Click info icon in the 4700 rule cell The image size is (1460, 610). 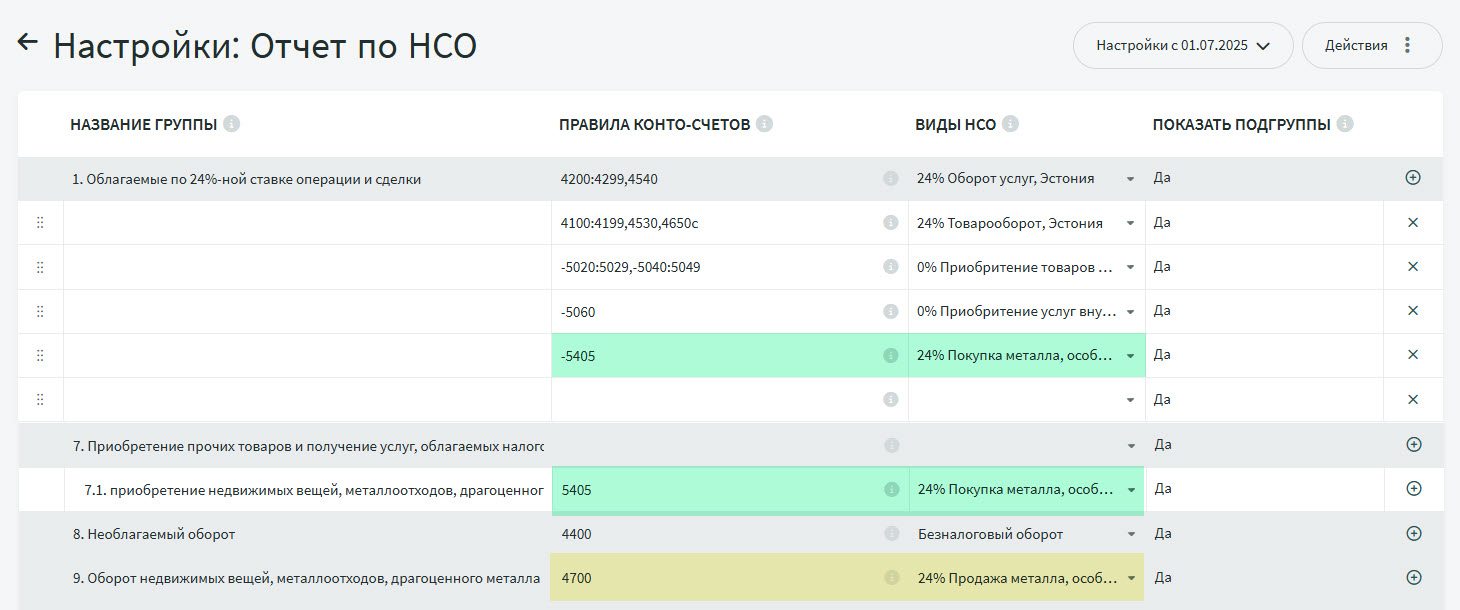click(x=891, y=578)
